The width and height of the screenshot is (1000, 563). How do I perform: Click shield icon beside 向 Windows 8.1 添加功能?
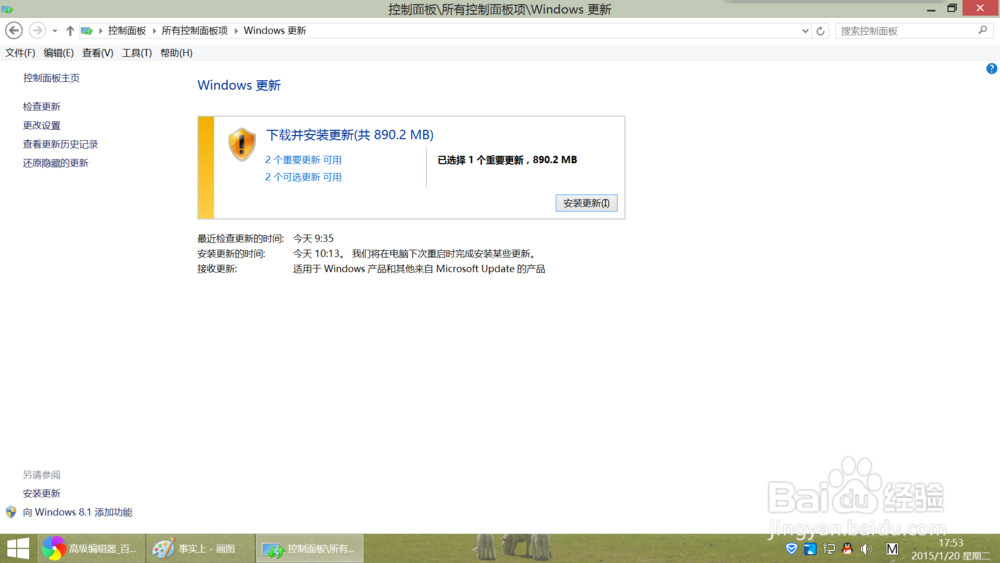click(x=11, y=512)
